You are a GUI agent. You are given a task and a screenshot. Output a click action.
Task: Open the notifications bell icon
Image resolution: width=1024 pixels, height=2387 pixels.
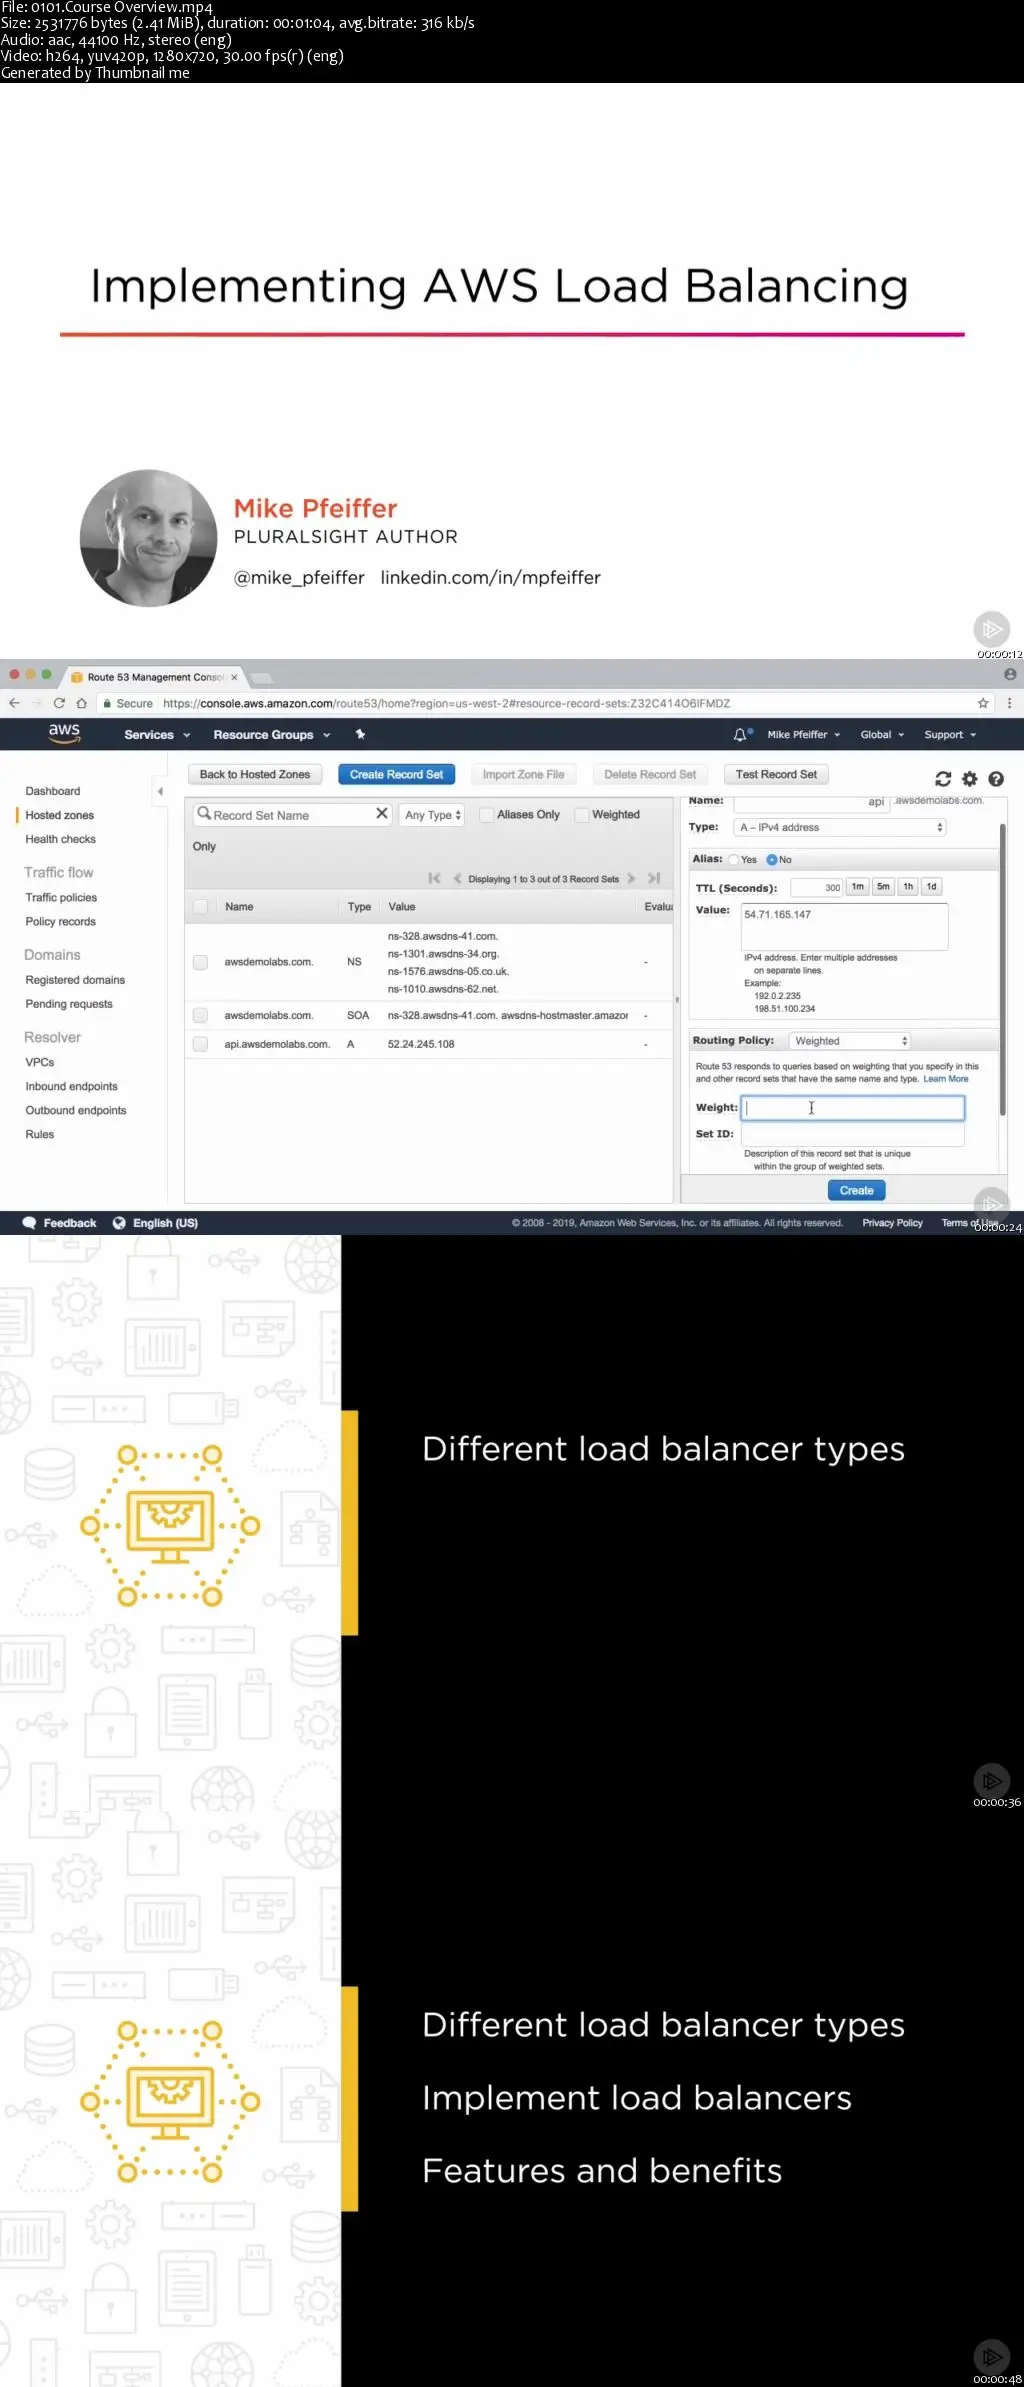coord(740,734)
